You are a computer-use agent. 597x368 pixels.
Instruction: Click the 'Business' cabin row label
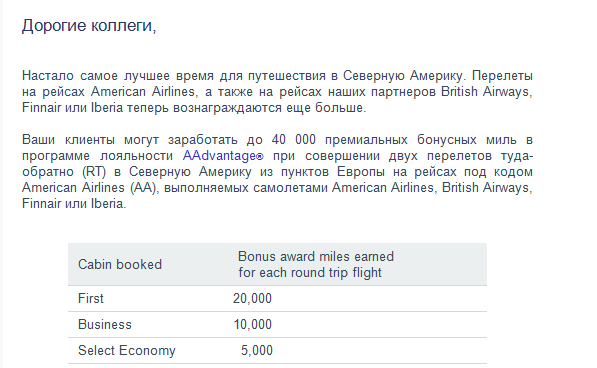(x=105, y=325)
